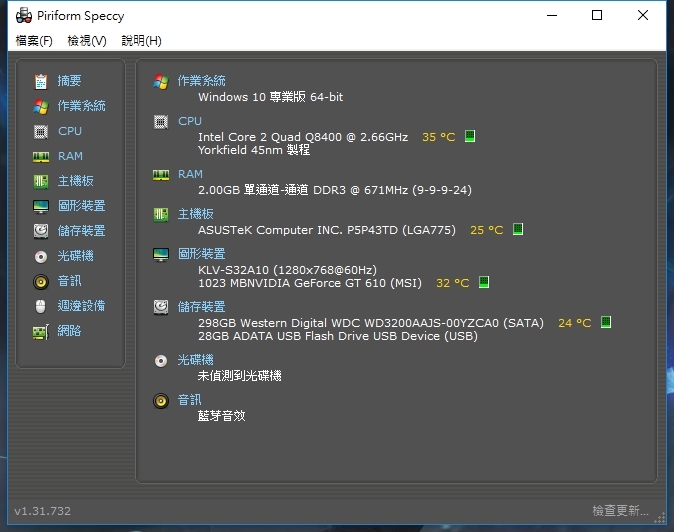The image size is (674, 532).
Task: Open 摘要 section from sidebar label
Action: coord(69,81)
